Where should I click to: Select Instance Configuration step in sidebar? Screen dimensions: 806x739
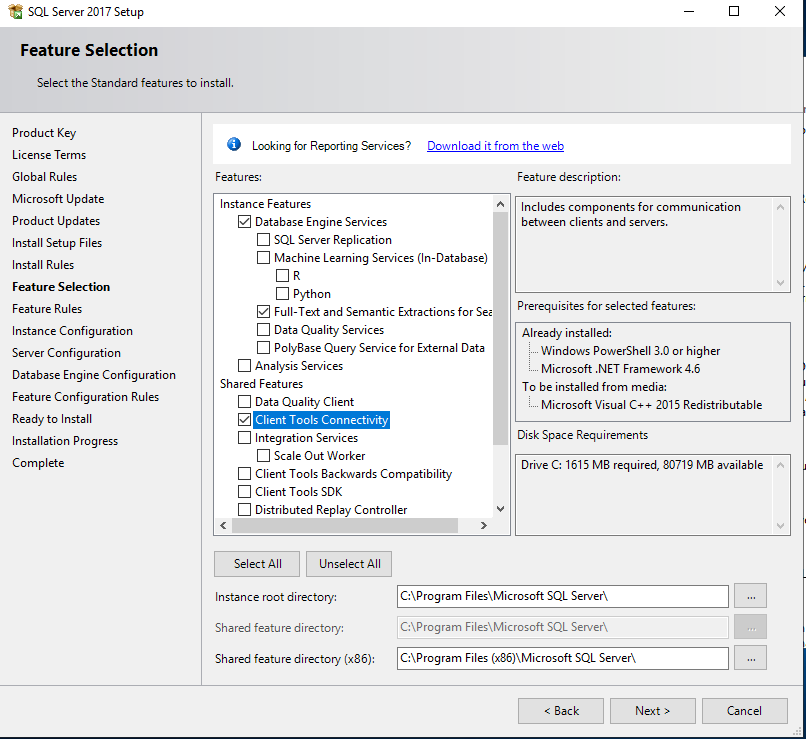click(x=72, y=330)
